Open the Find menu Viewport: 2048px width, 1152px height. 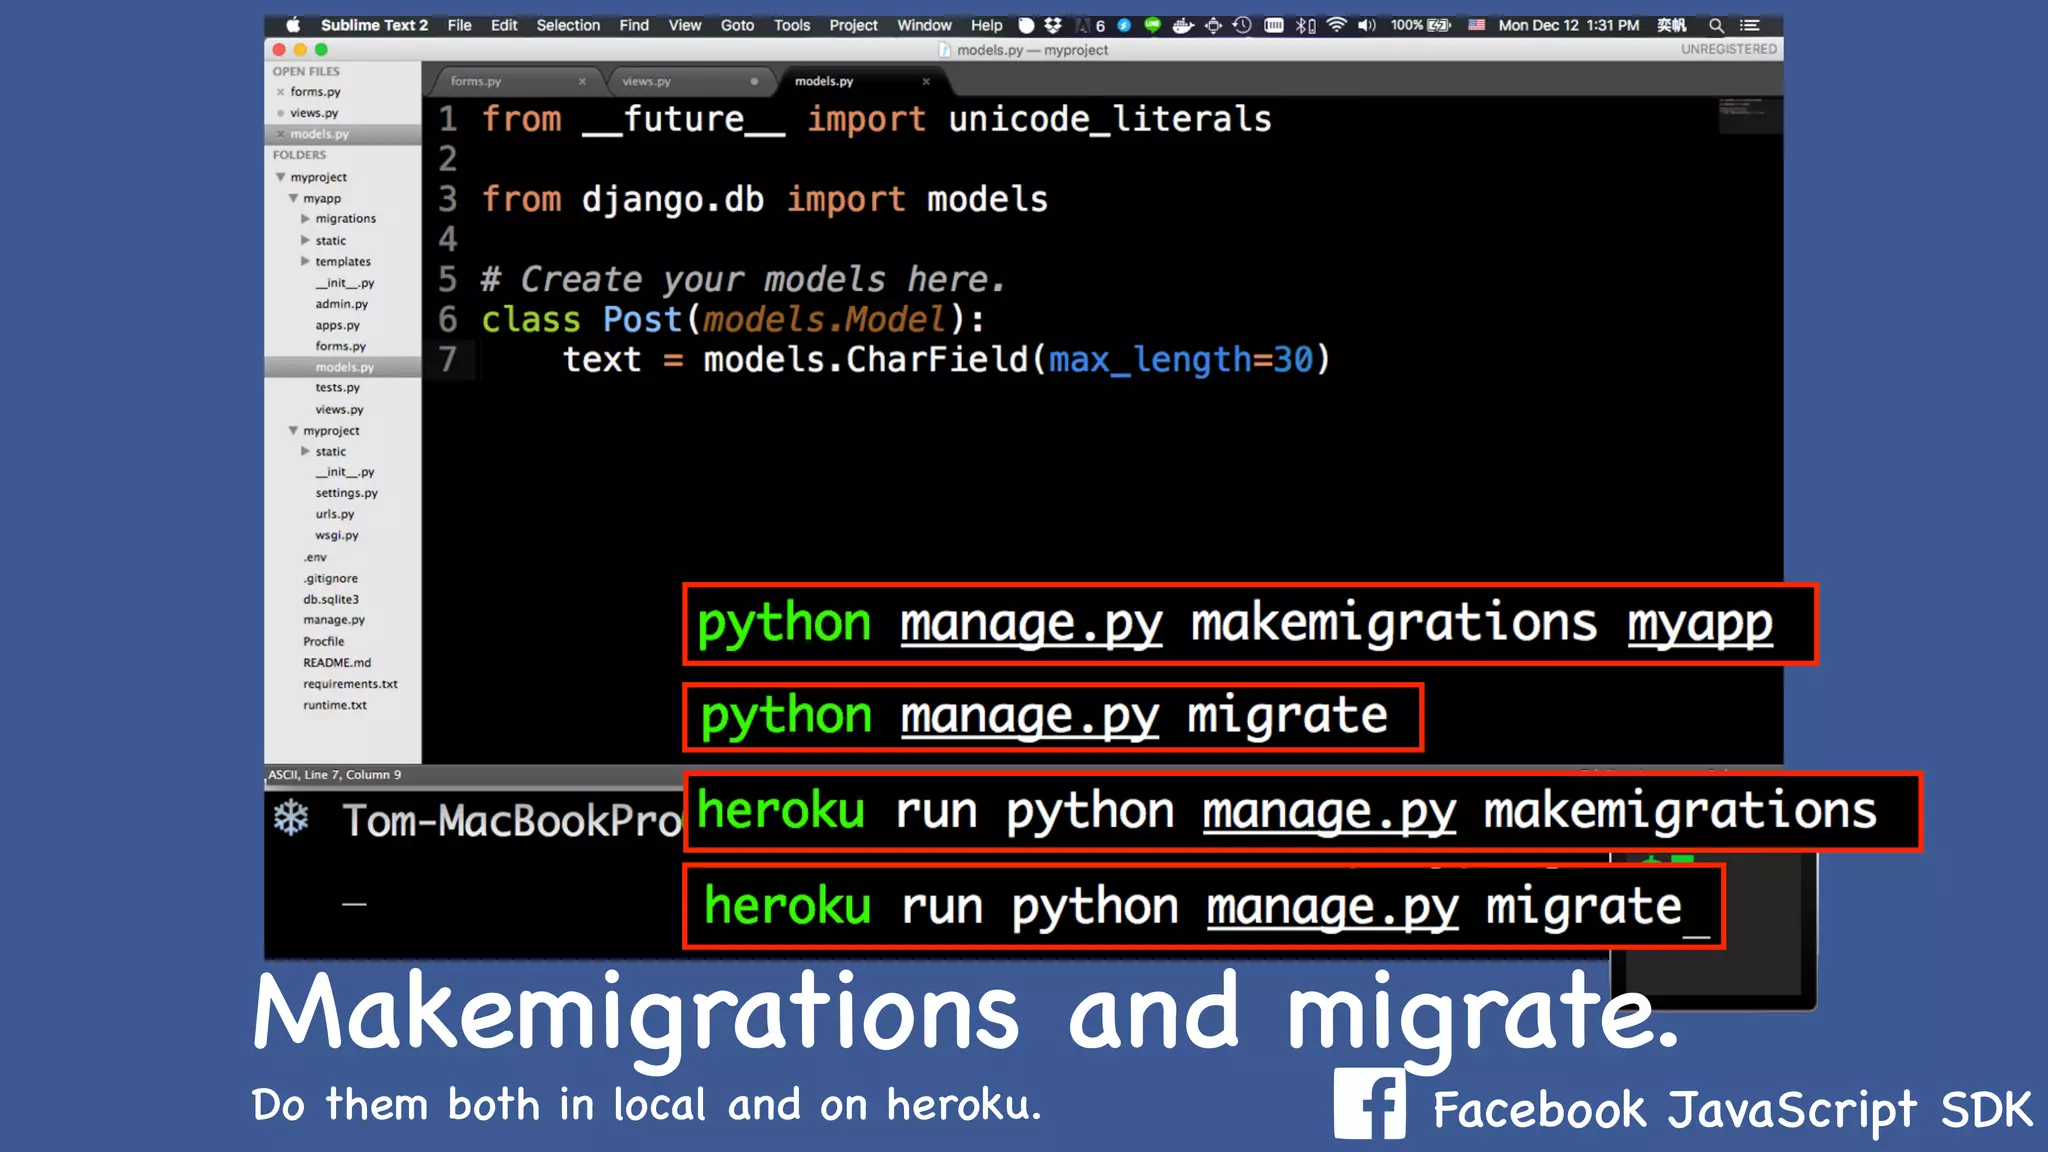634,25
